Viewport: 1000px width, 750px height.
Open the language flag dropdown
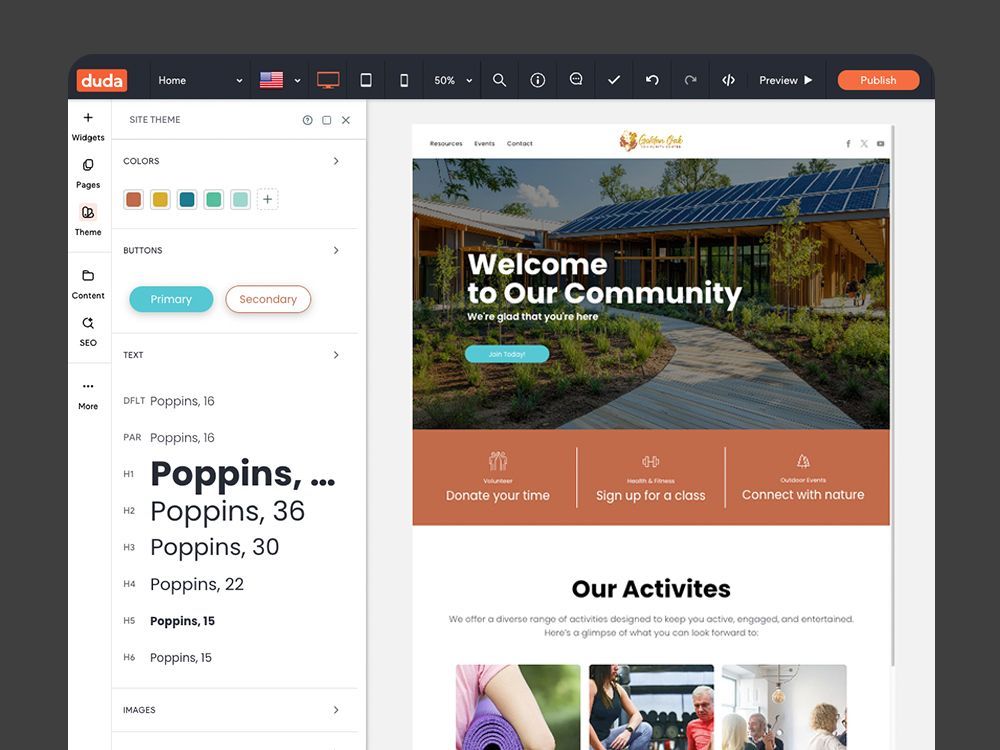[280, 80]
